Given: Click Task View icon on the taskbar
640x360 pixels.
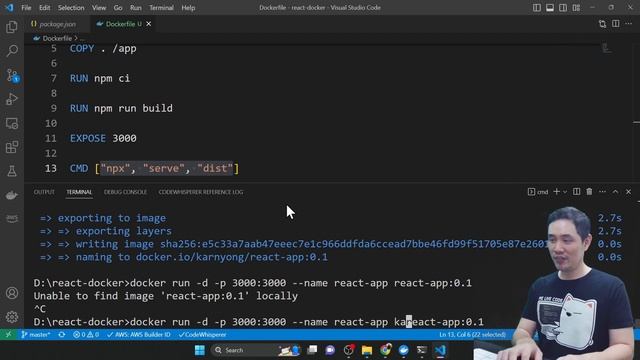Looking at the screenshot, I should tap(312, 350).
